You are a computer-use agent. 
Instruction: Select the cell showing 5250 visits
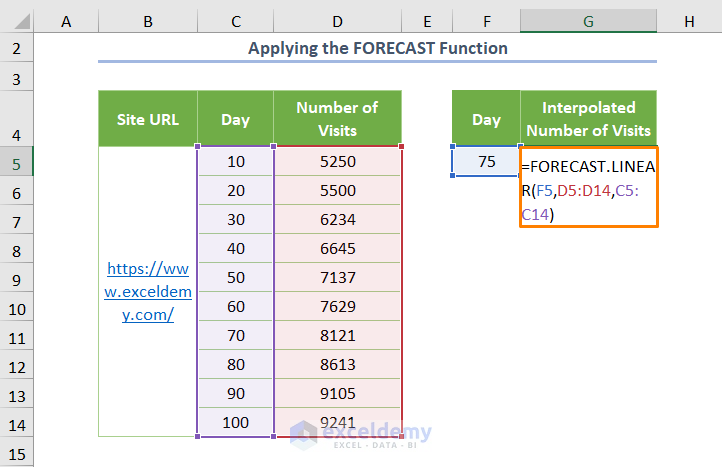pos(337,161)
